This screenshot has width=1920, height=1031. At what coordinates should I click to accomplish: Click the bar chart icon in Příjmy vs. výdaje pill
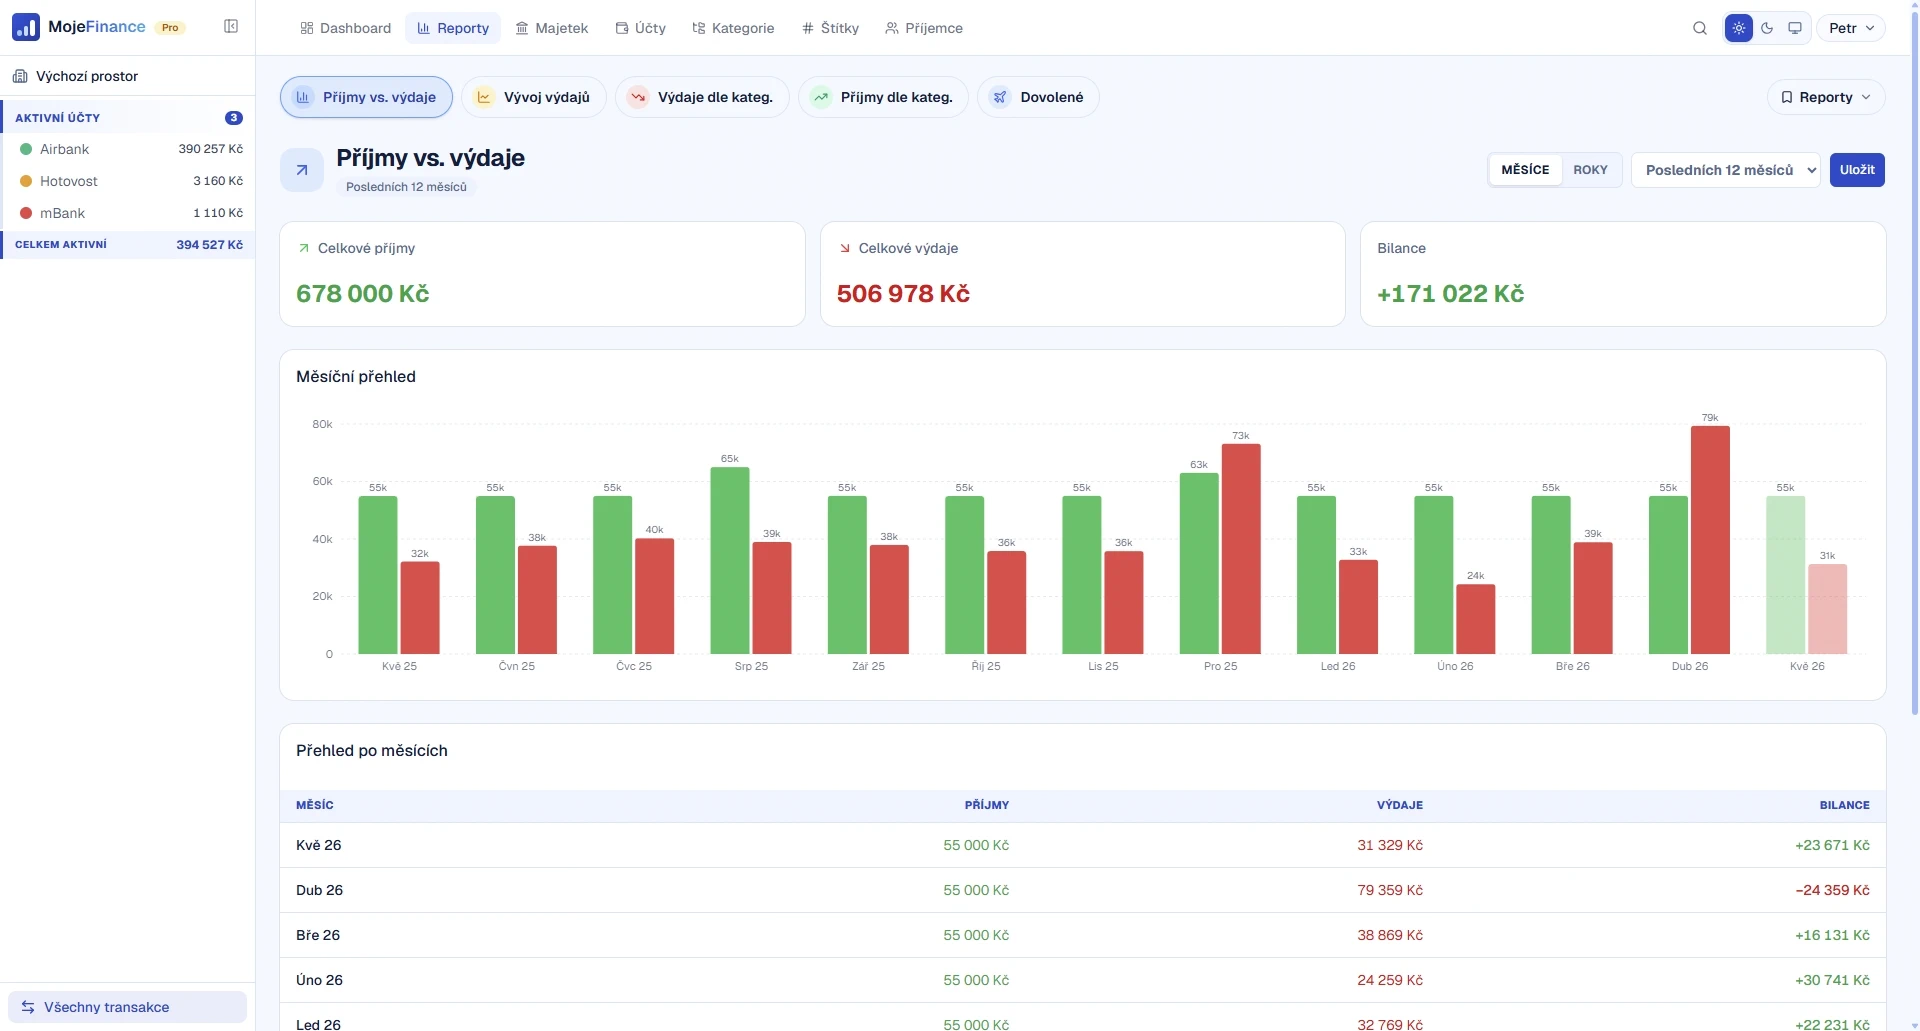tap(303, 97)
